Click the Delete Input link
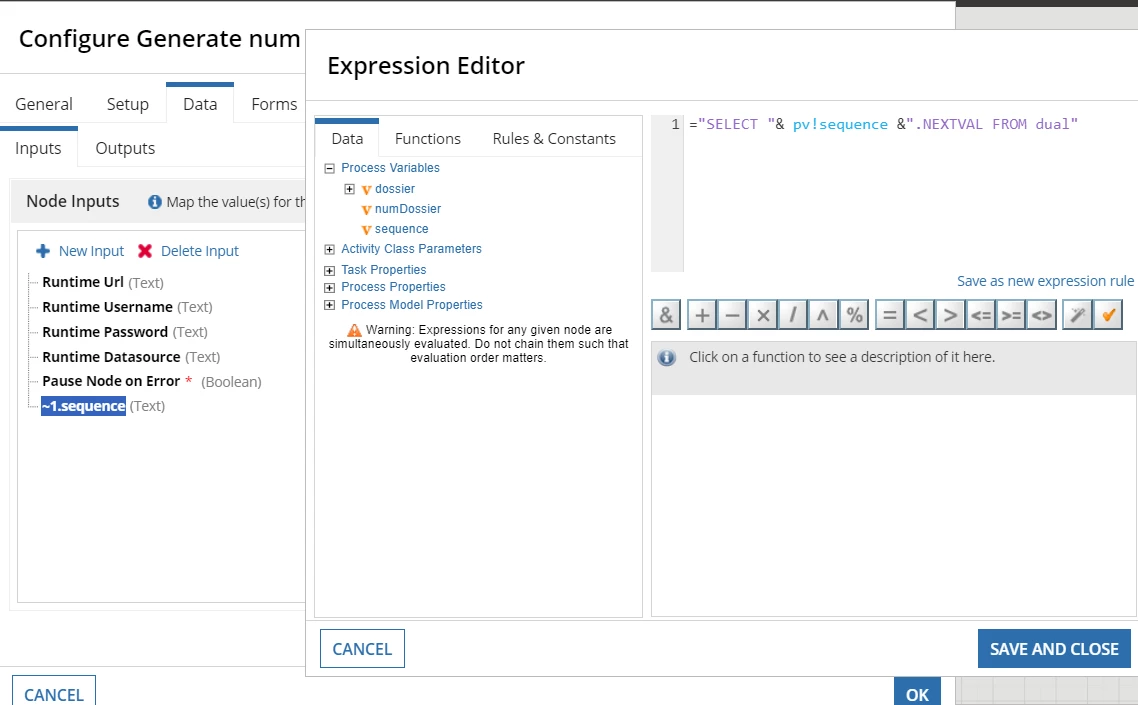The image size is (1138, 705). [200, 251]
